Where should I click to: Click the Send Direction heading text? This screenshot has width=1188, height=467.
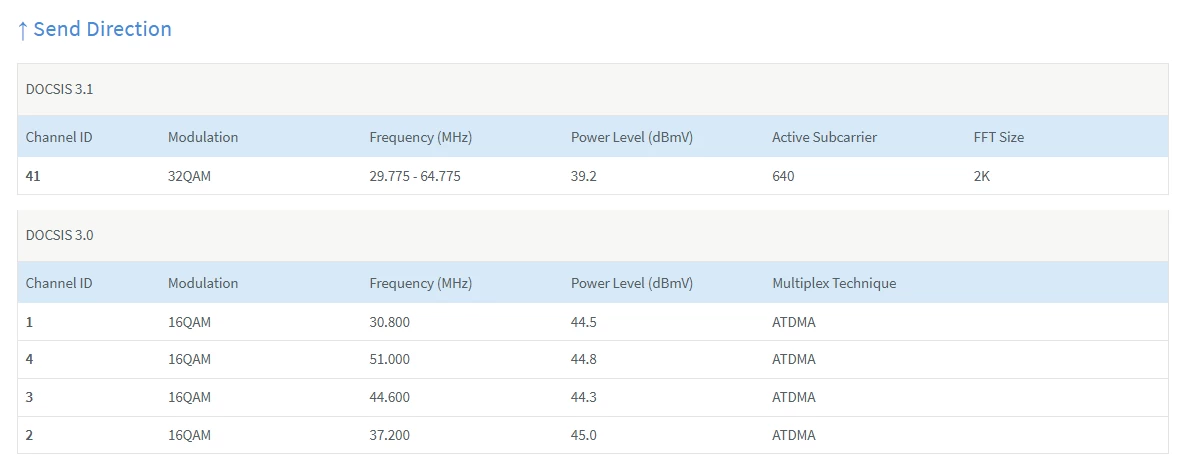pyautogui.click(x=102, y=29)
